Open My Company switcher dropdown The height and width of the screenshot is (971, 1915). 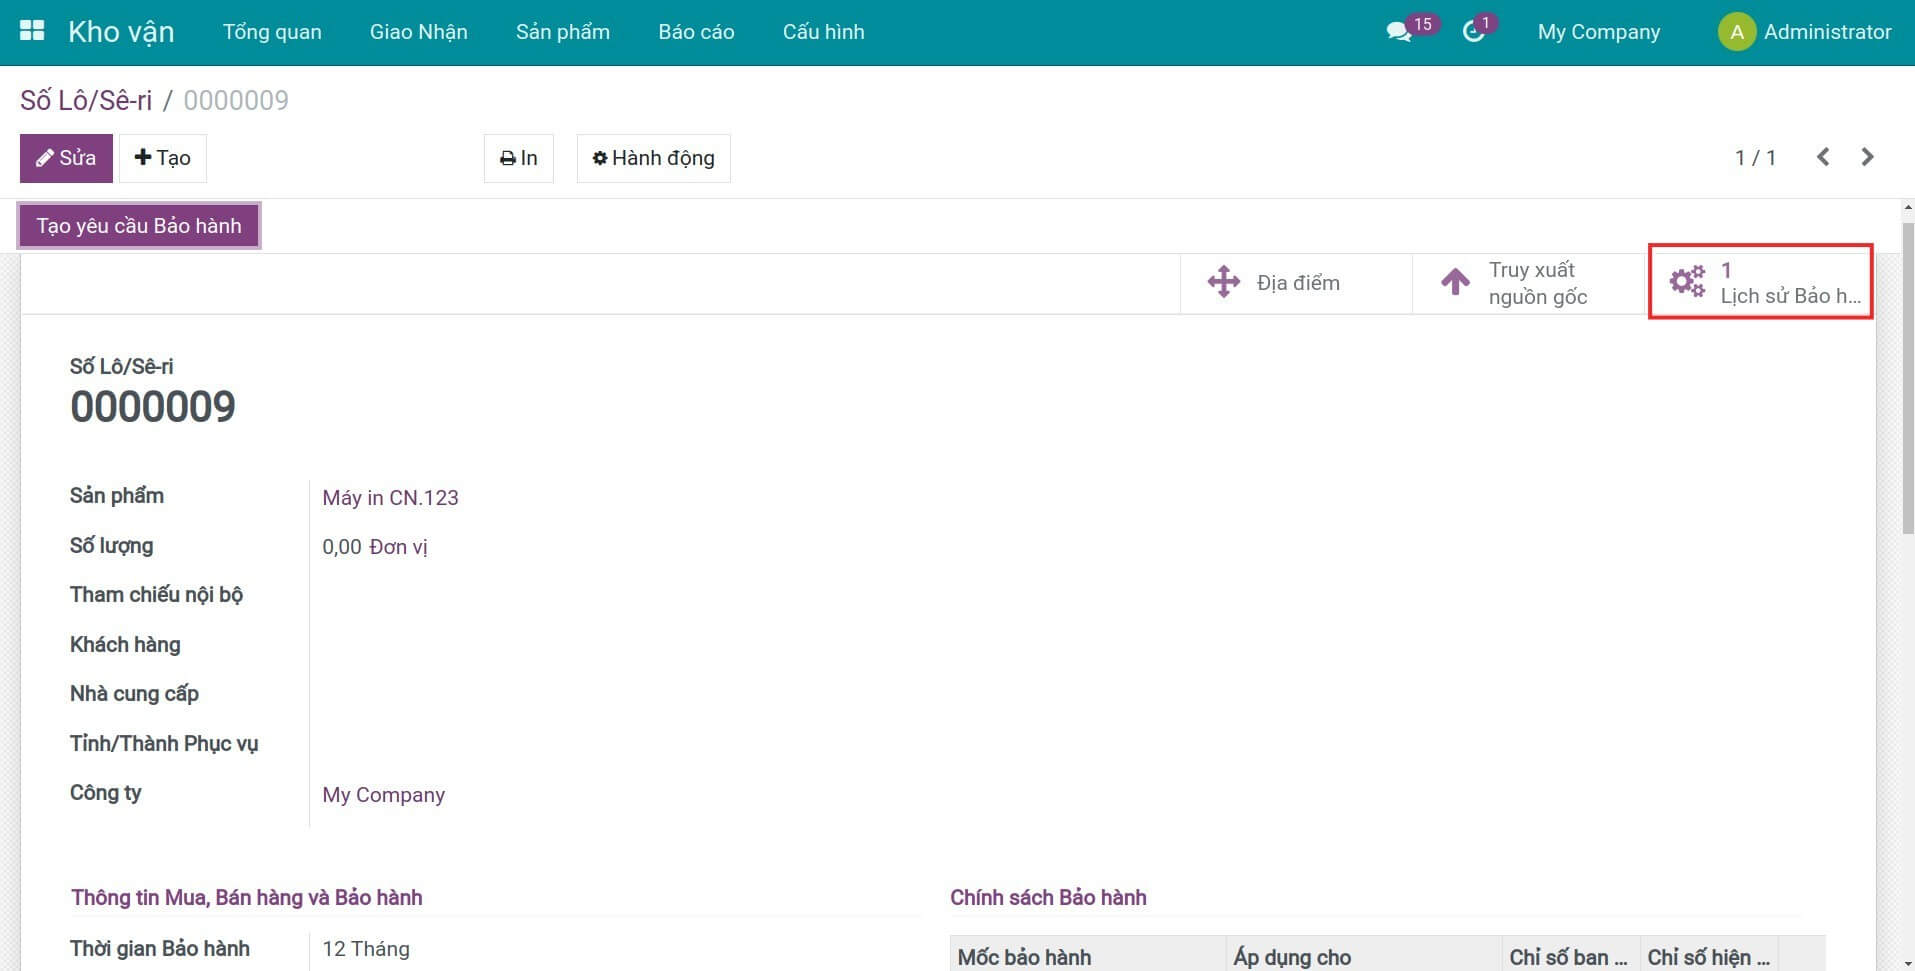[1598, 32]
